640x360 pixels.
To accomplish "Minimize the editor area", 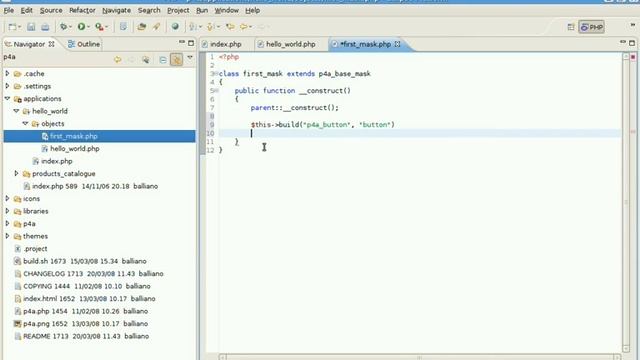I will pos(622,42).
